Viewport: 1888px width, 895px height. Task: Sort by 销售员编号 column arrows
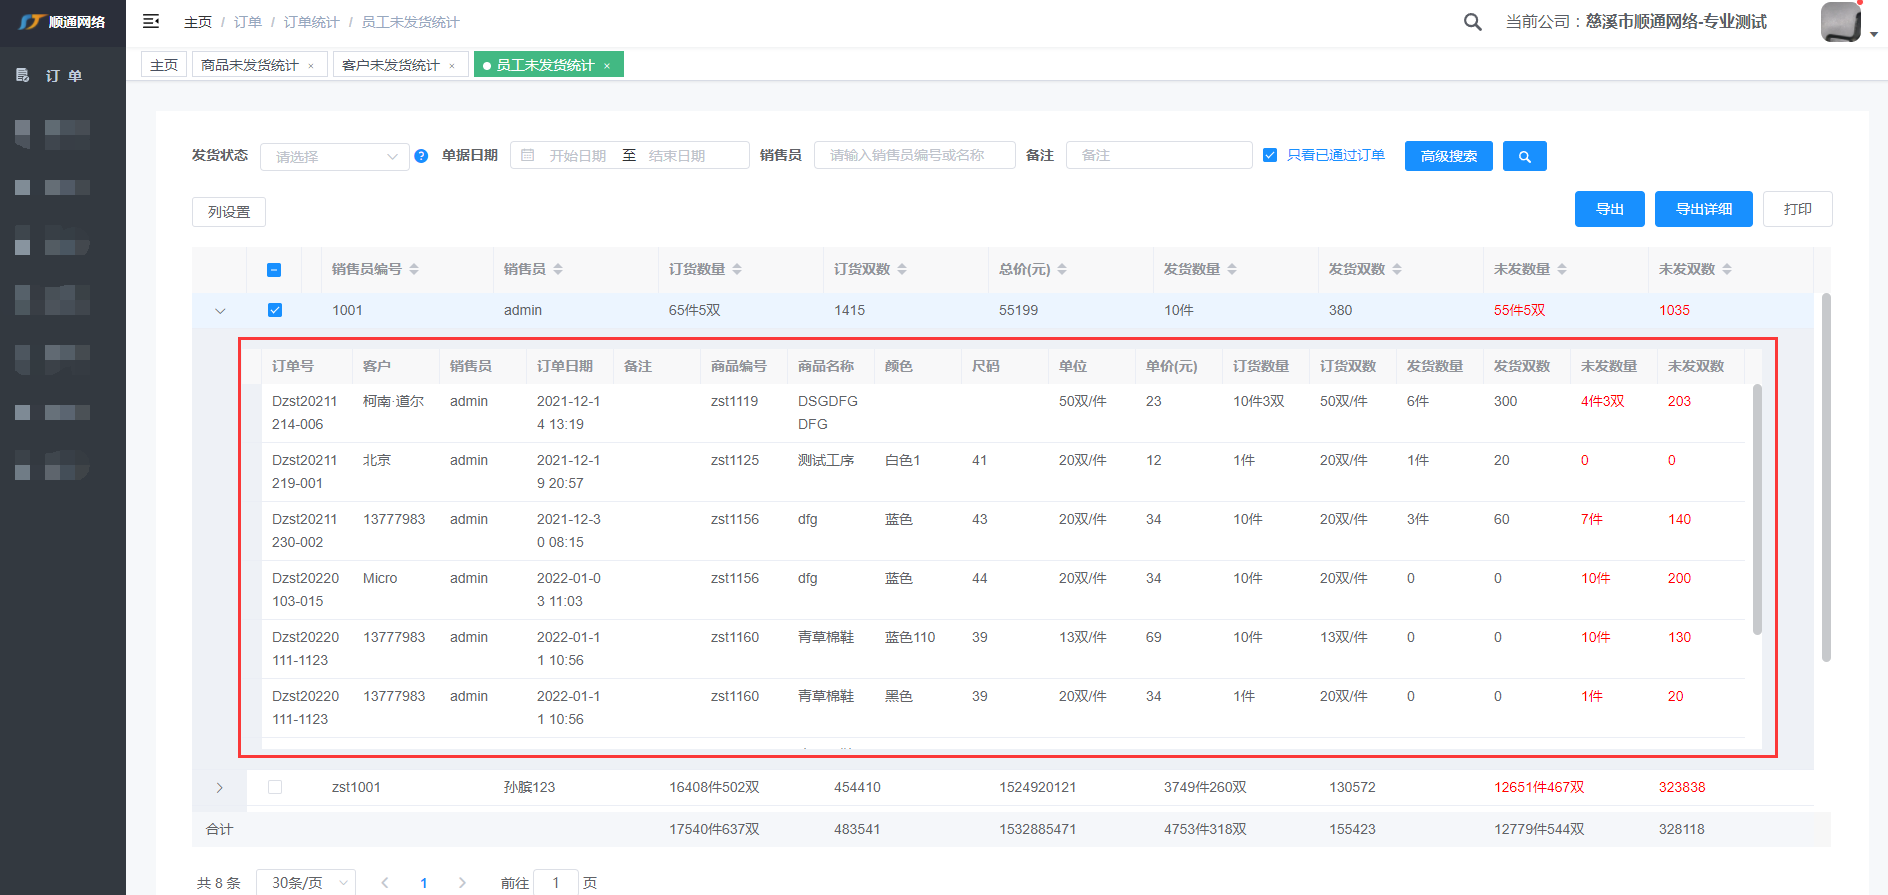[414, 269]
